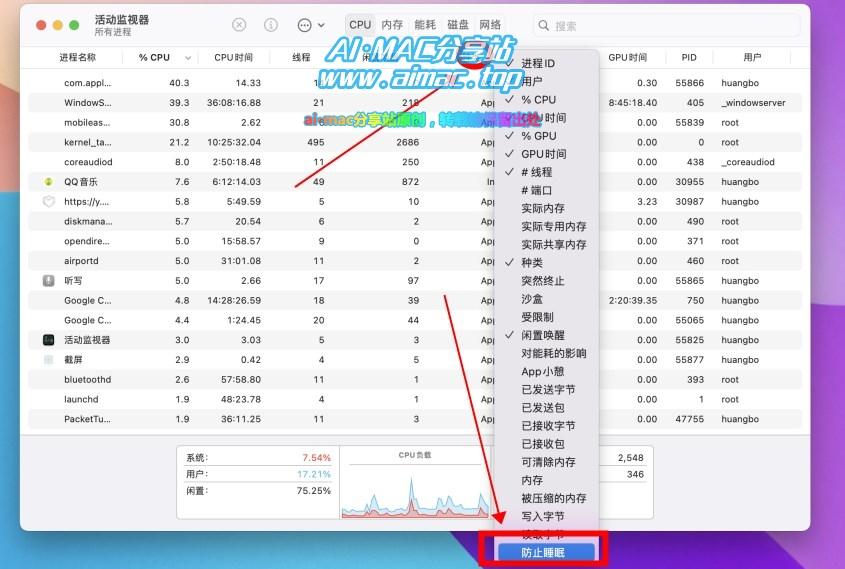Click the stop process toolbar icon
Image resolution: width=845 pixels, height=569 pixels.
(x=239, y=25)
